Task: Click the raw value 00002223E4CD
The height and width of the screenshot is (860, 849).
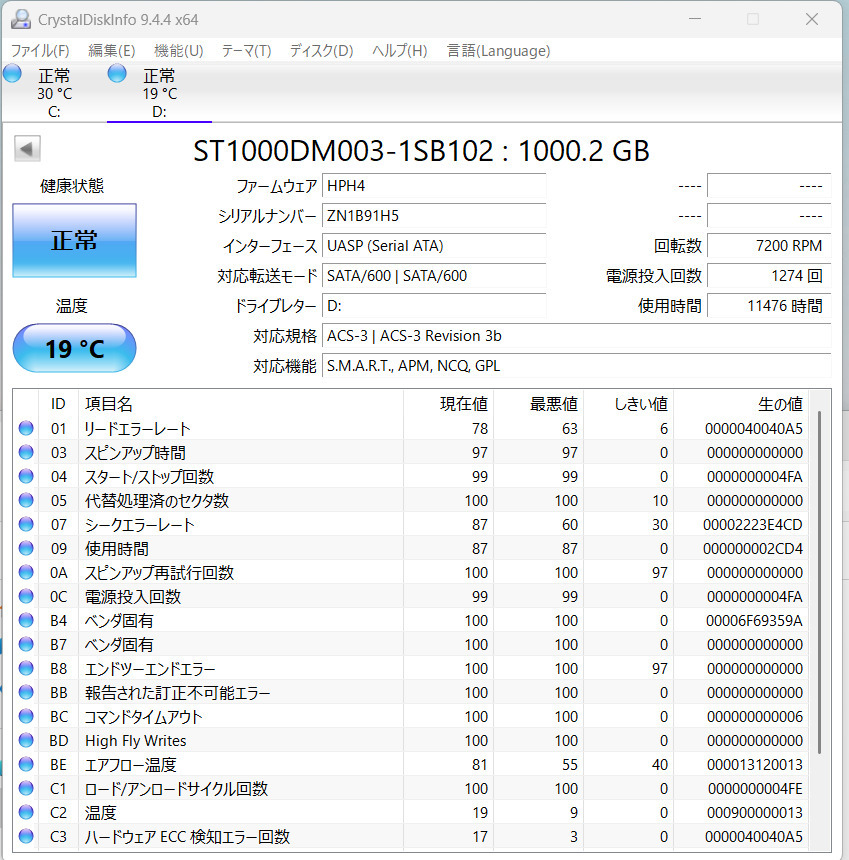Action: (x=752, y=525)
